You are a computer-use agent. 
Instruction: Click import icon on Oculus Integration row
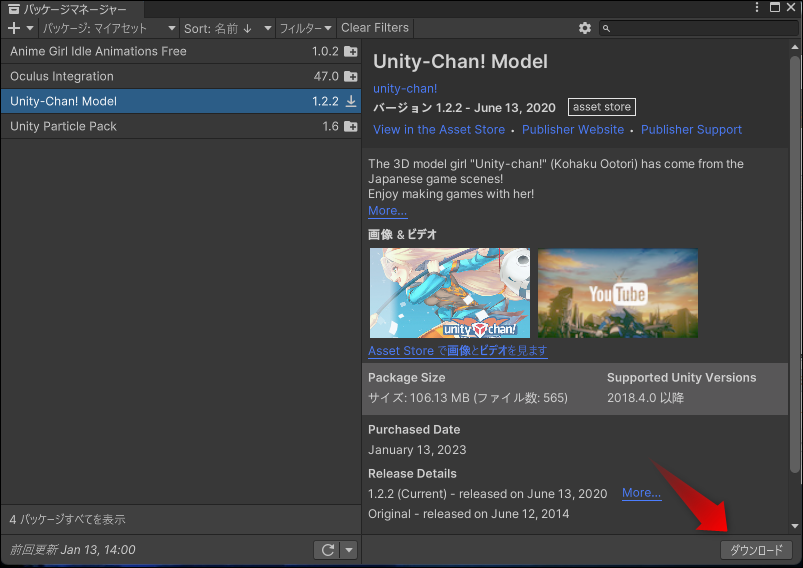point(351,76)
